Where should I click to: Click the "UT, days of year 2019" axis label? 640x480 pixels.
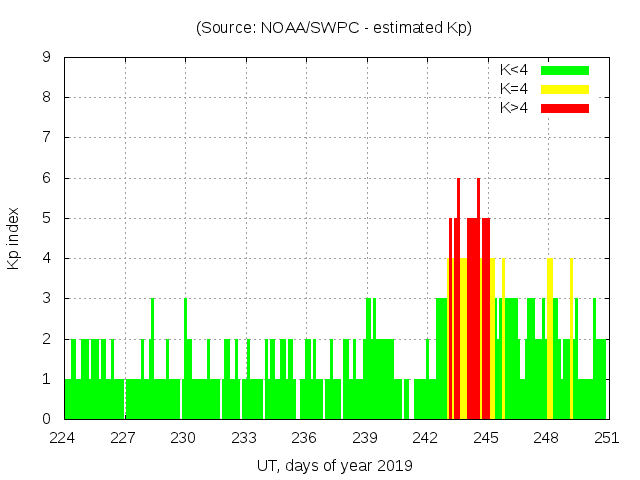pos(334,465)
